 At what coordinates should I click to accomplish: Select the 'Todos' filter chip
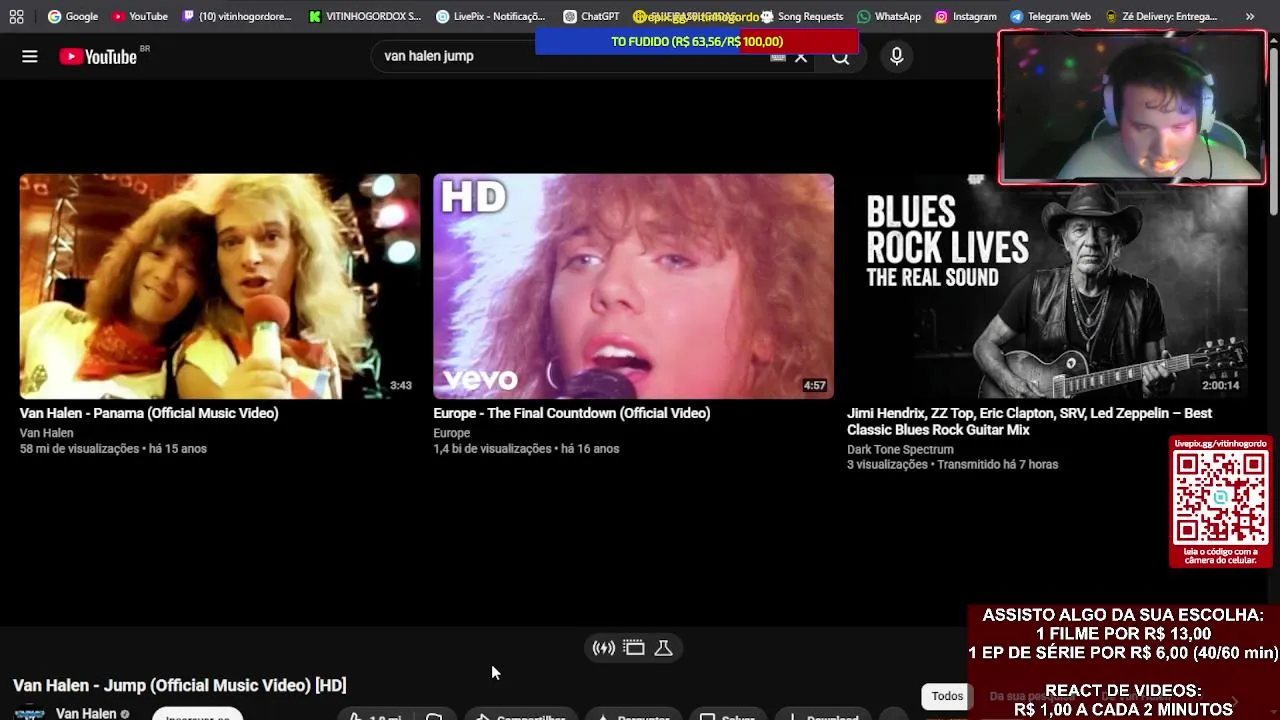click(x=947, y=696)
